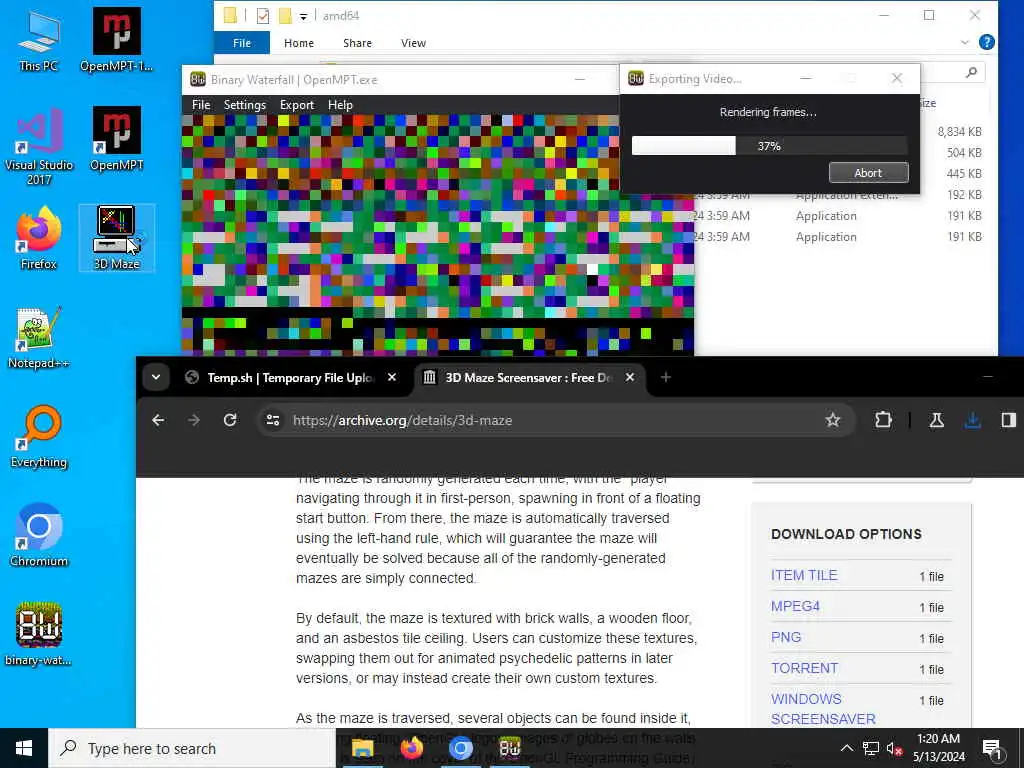Open the taskbar clock and date

938,748
